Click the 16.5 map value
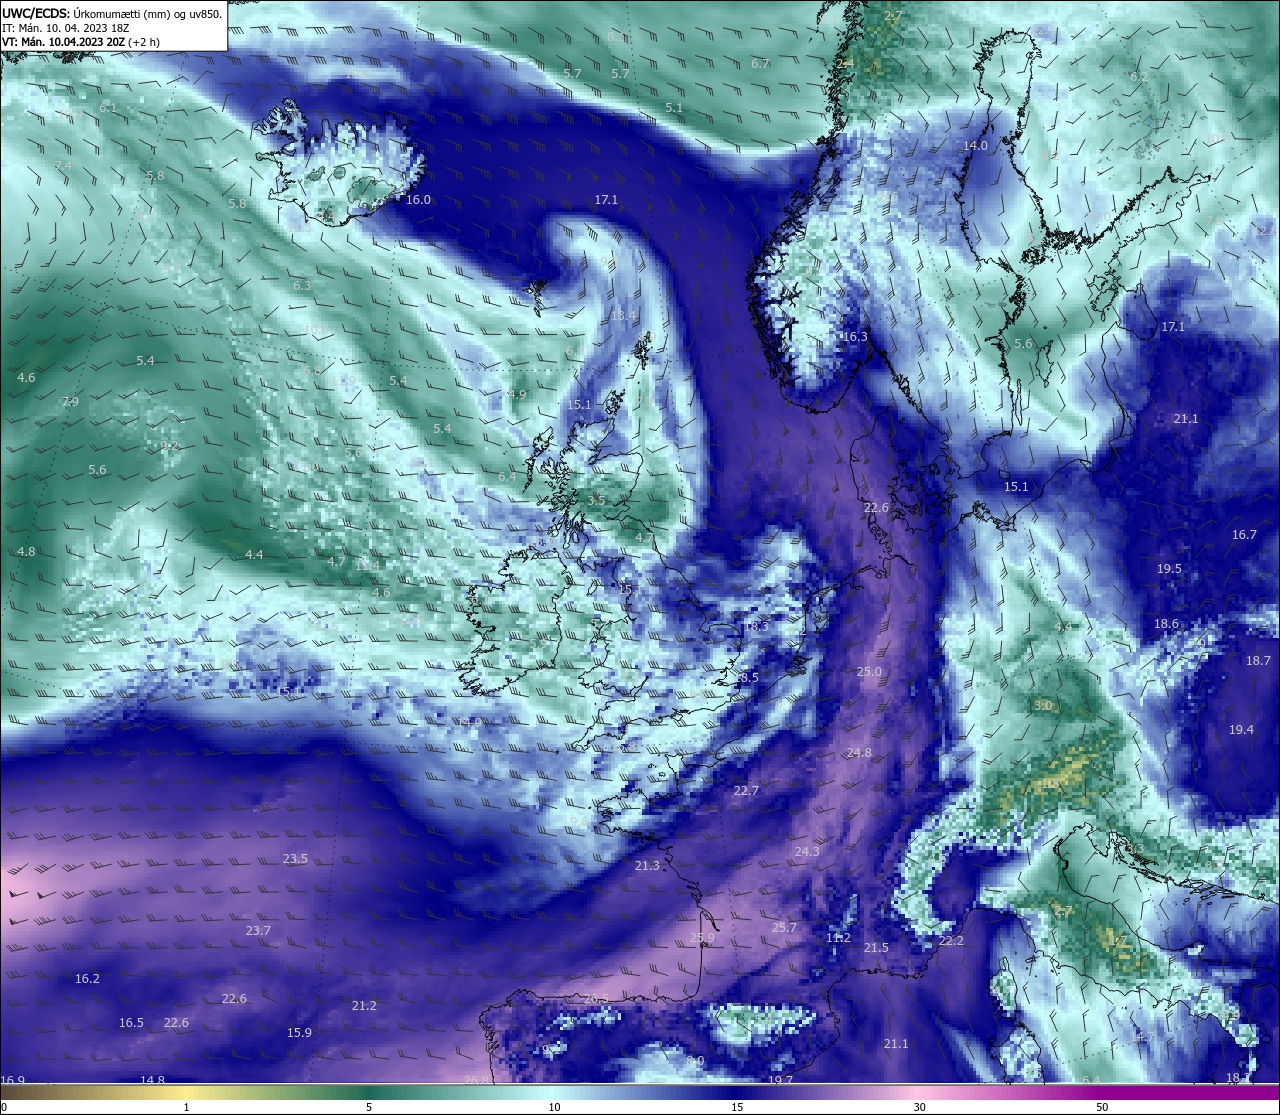This screenshot has height=1115, width=1280. point(131,1023)
